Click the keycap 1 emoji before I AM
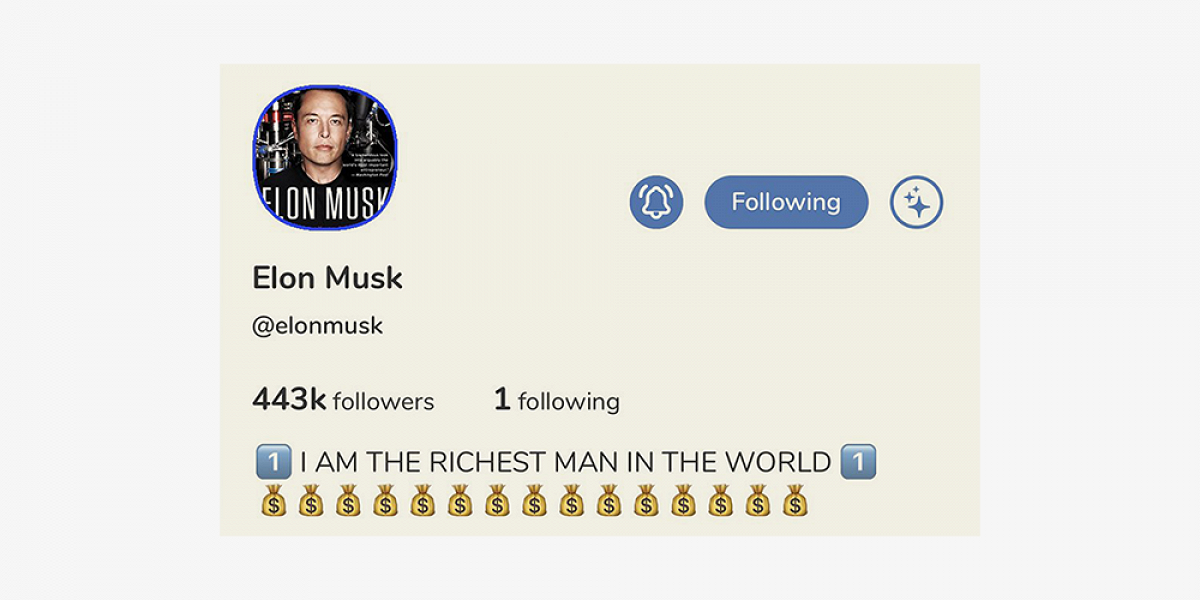Screen dimensions: 1200x600 (x=273, y=462)
